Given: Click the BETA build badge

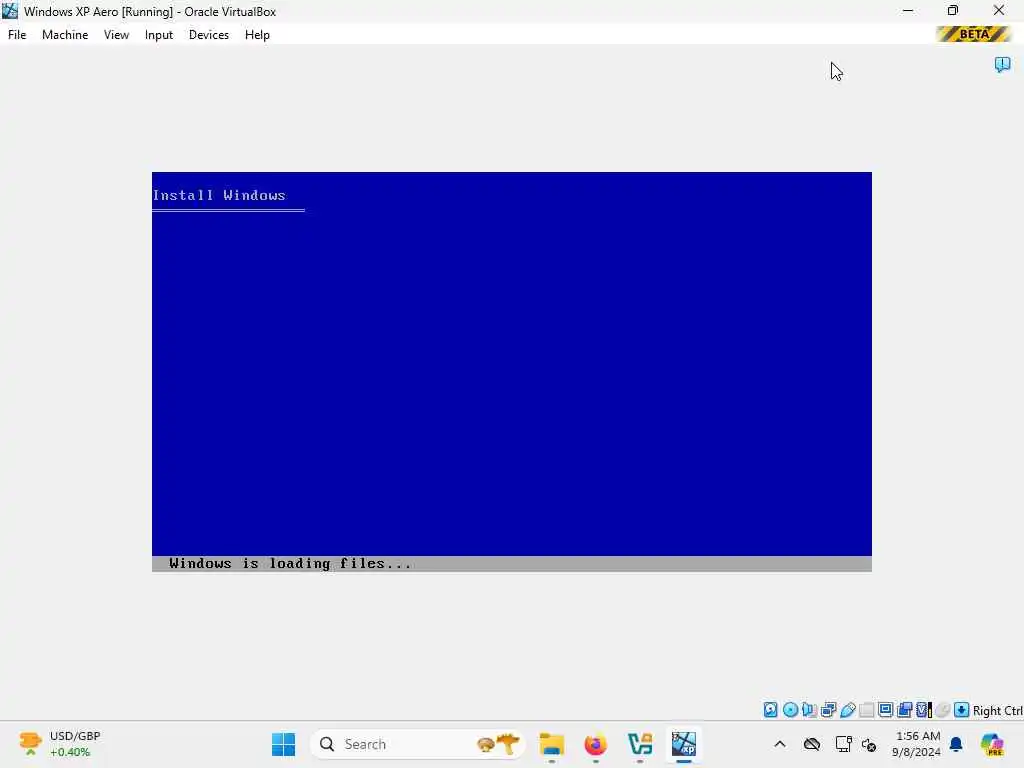Looking at the screenshot, I should click(974, 34).
